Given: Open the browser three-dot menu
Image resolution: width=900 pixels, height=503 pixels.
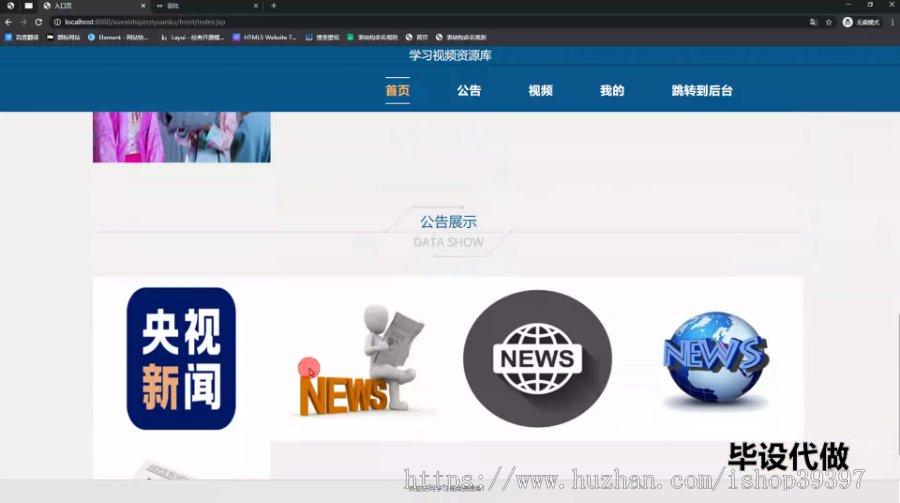Looking at the screenshot, I should pos(893,22).
